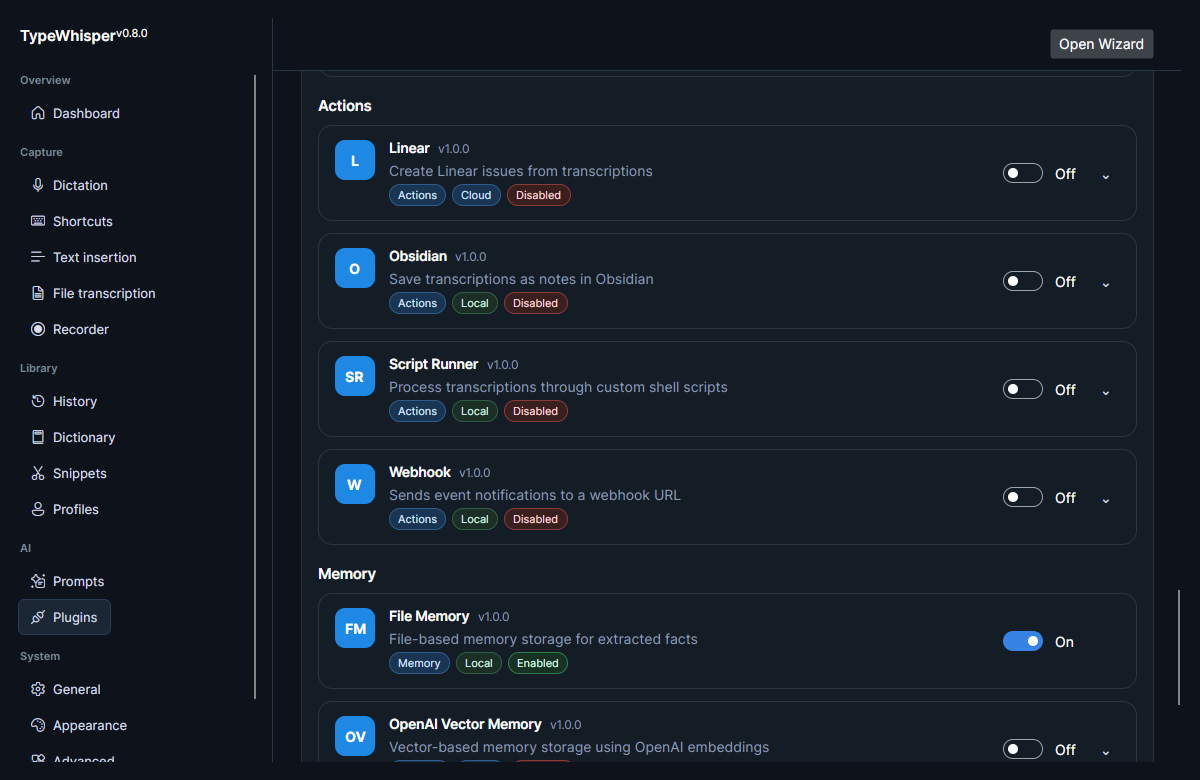Expand Script Runner settings chevron
Image resolution: width=1200 pixels, height=780 pixels.
1105,391
